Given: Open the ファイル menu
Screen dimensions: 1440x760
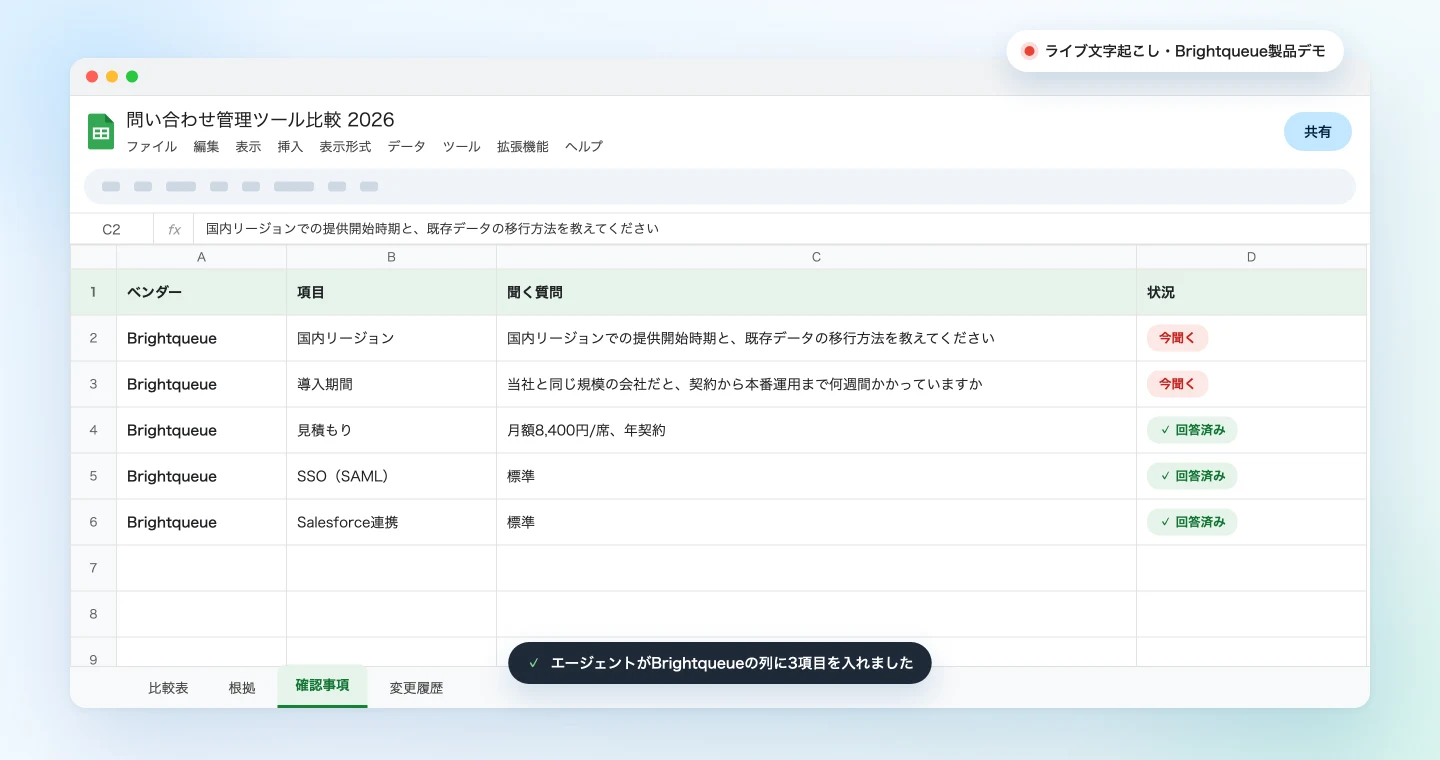Looking at the screenshot, I should click(x=151, y=147).
